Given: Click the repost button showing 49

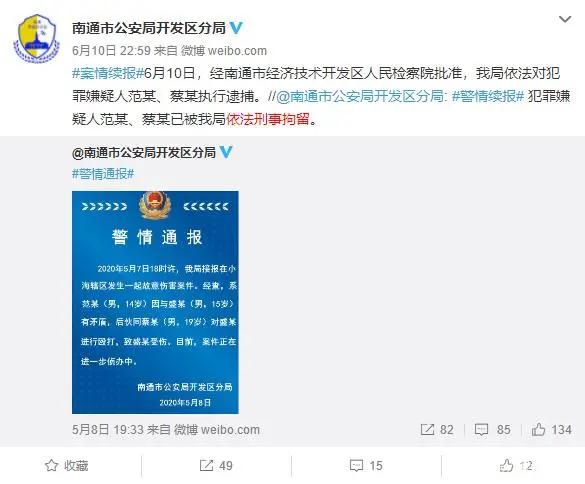Looking at the screenshot, I should [216, 465].
